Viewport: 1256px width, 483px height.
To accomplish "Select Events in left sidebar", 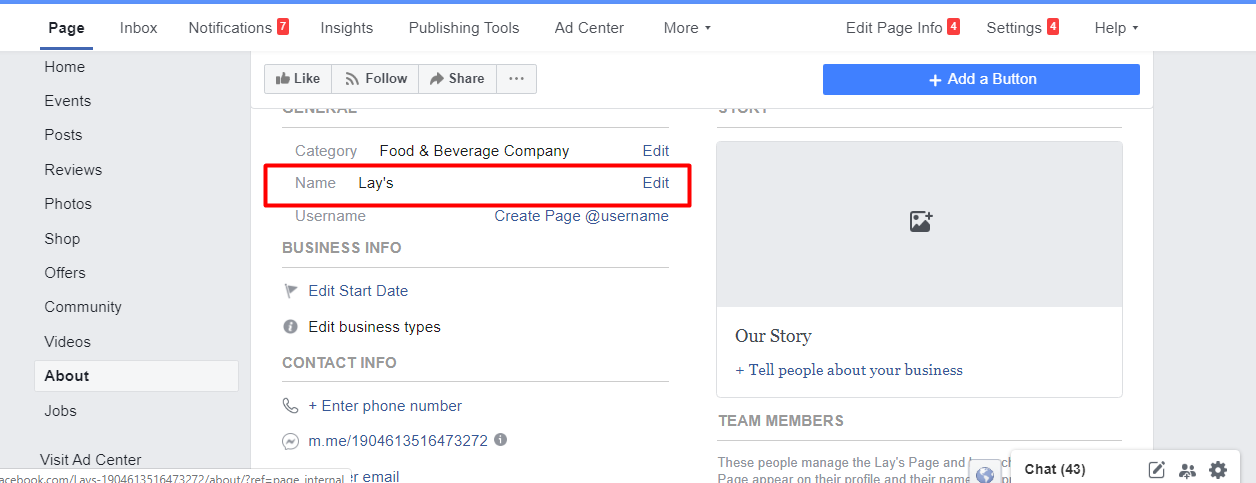I will [x=68, y=101].
